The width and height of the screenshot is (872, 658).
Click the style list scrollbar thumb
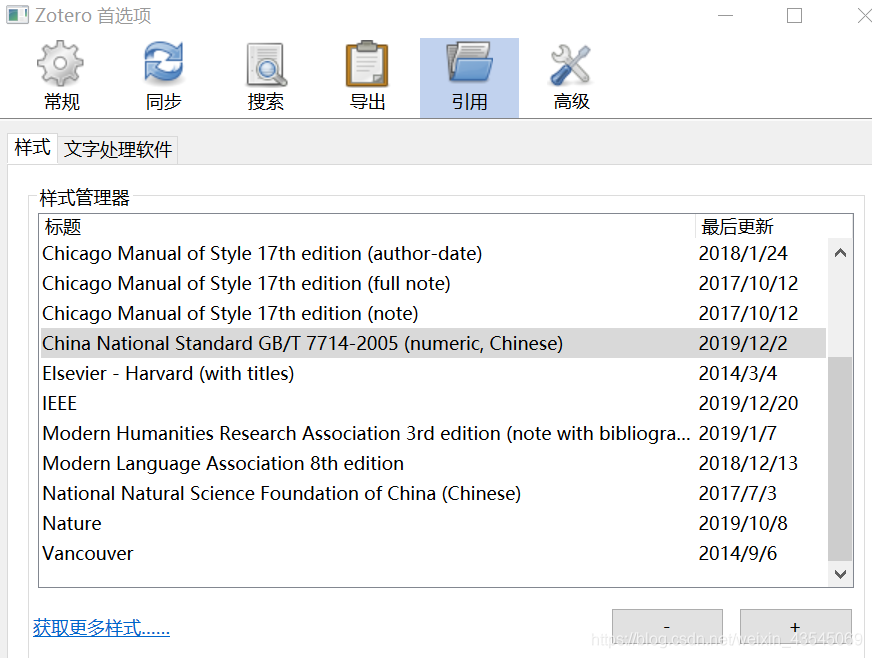coord(840,459)
